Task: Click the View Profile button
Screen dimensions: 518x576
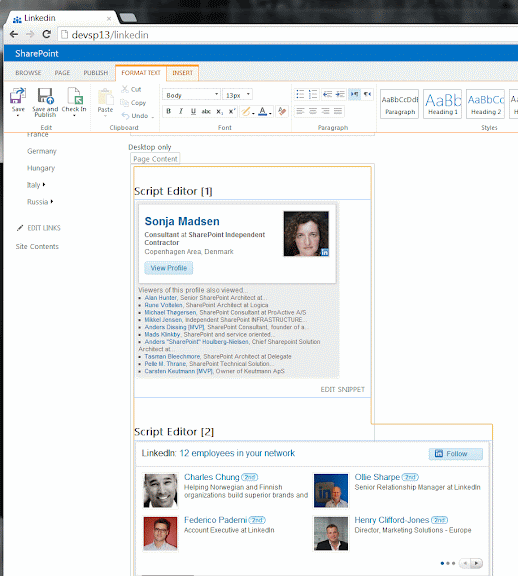Action: tap(169, 268)
